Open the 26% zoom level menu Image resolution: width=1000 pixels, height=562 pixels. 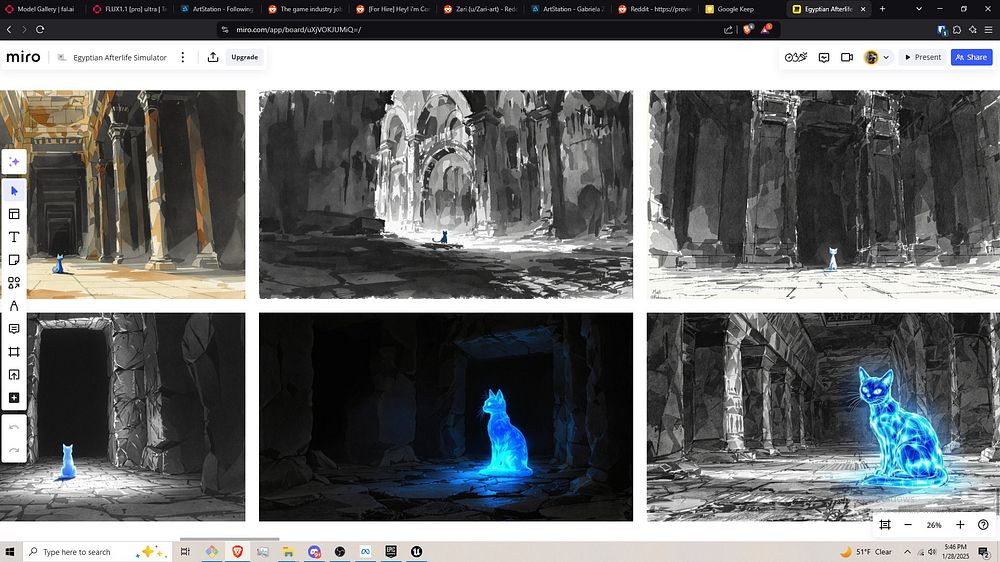click(934, 525)
